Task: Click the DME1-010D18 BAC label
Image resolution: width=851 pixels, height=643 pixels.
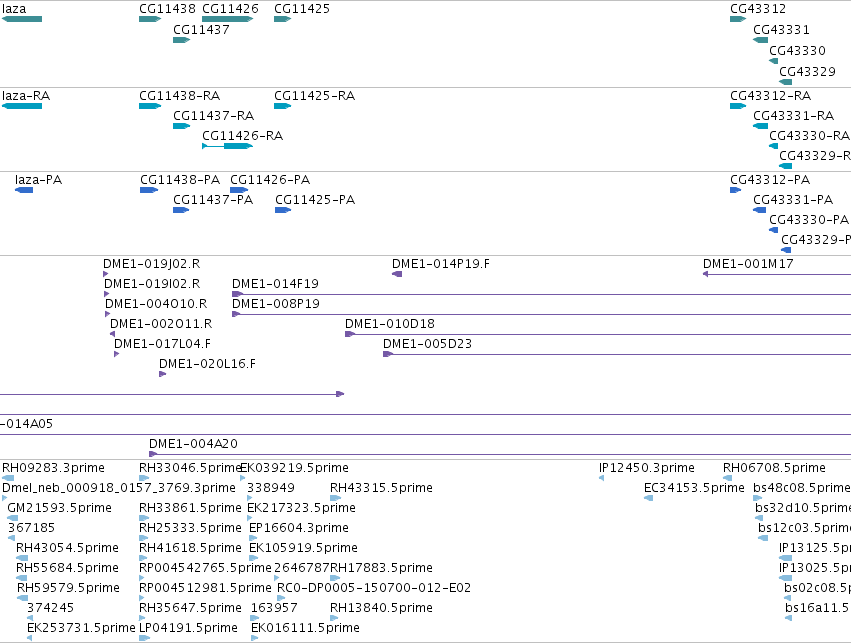Action: click(390, 324)
